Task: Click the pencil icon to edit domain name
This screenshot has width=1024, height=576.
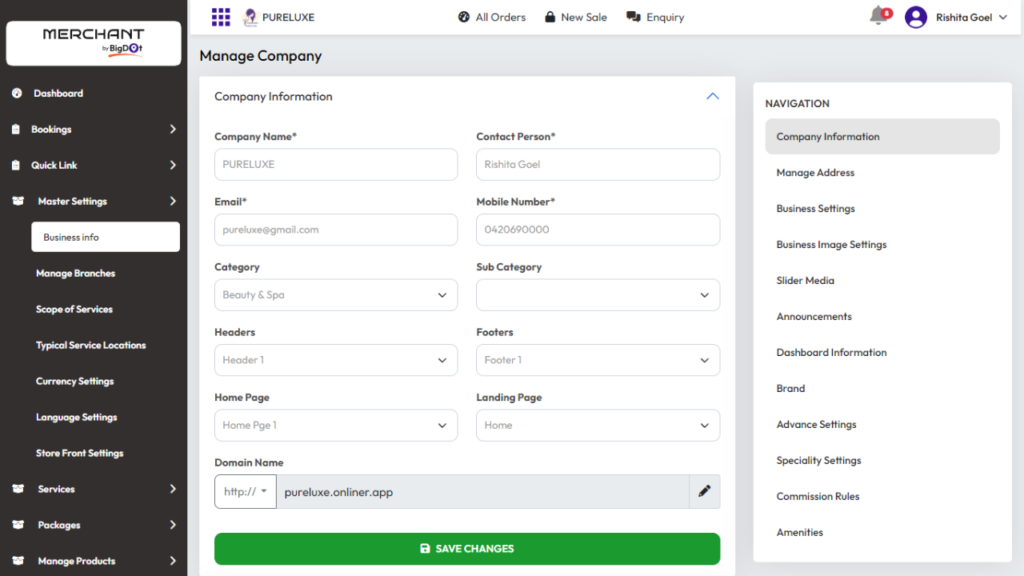Action: [x=704, y=491]
